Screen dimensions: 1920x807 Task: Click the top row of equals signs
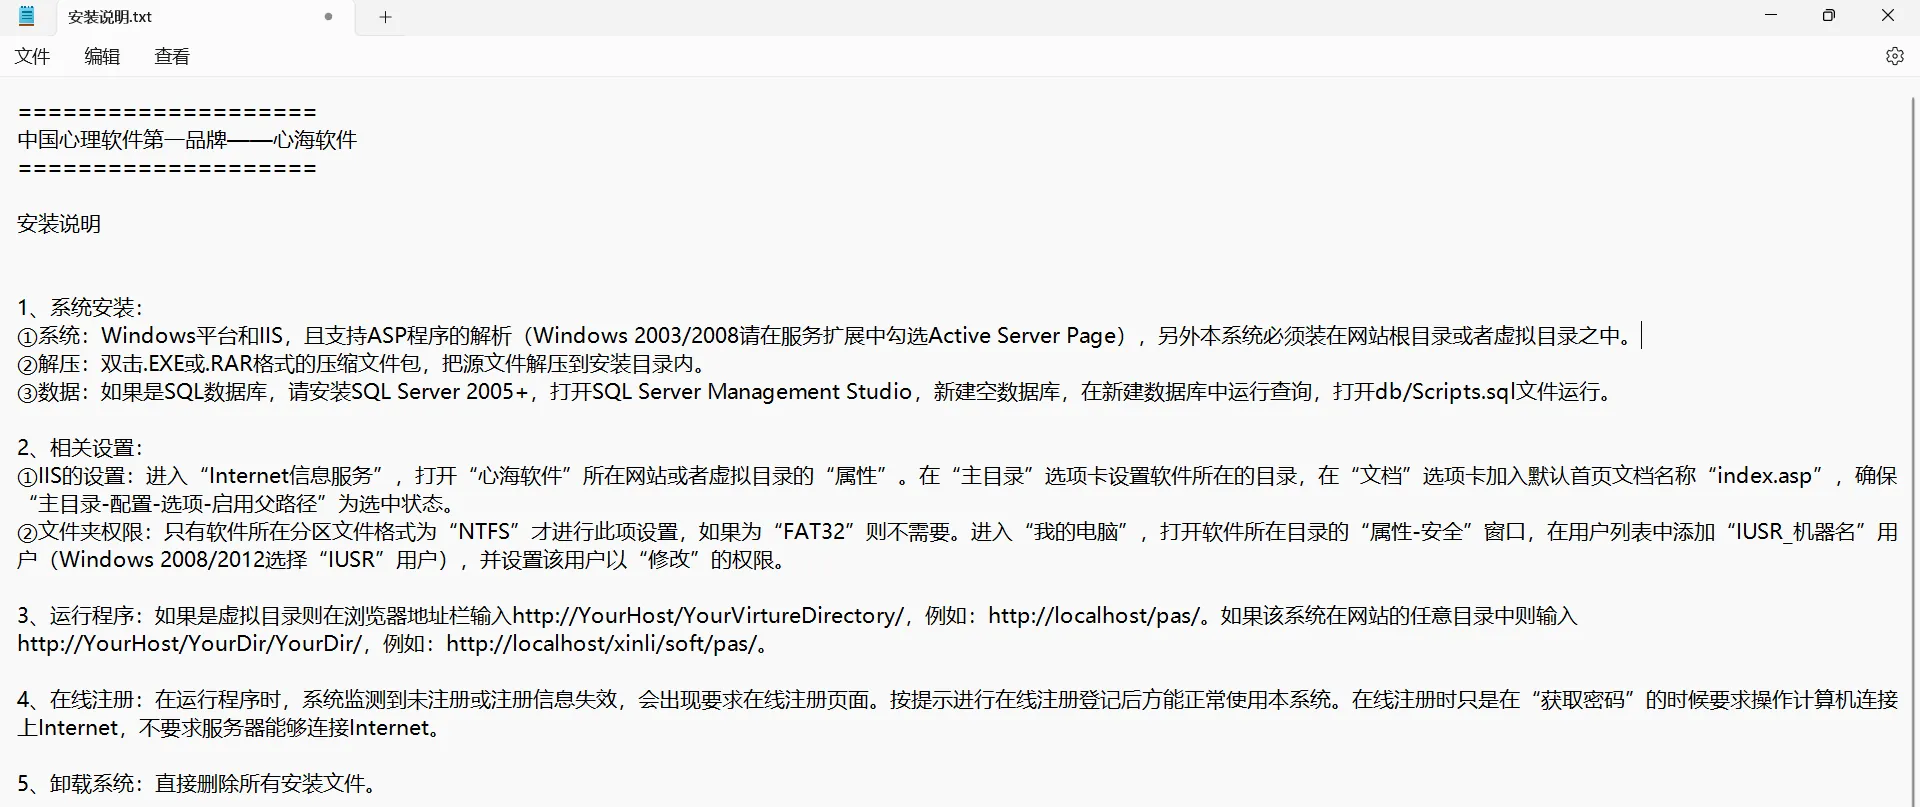167,112
